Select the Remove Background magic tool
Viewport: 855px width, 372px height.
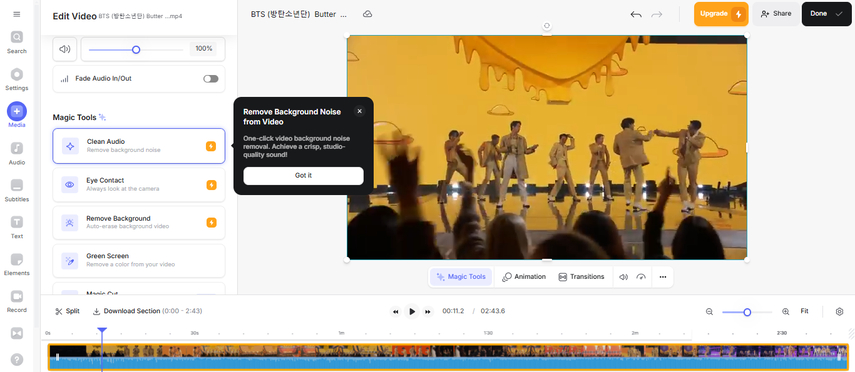tap(139, 223)
